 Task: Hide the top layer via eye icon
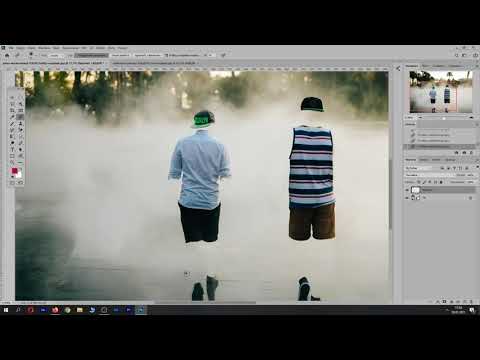point(407,190)
